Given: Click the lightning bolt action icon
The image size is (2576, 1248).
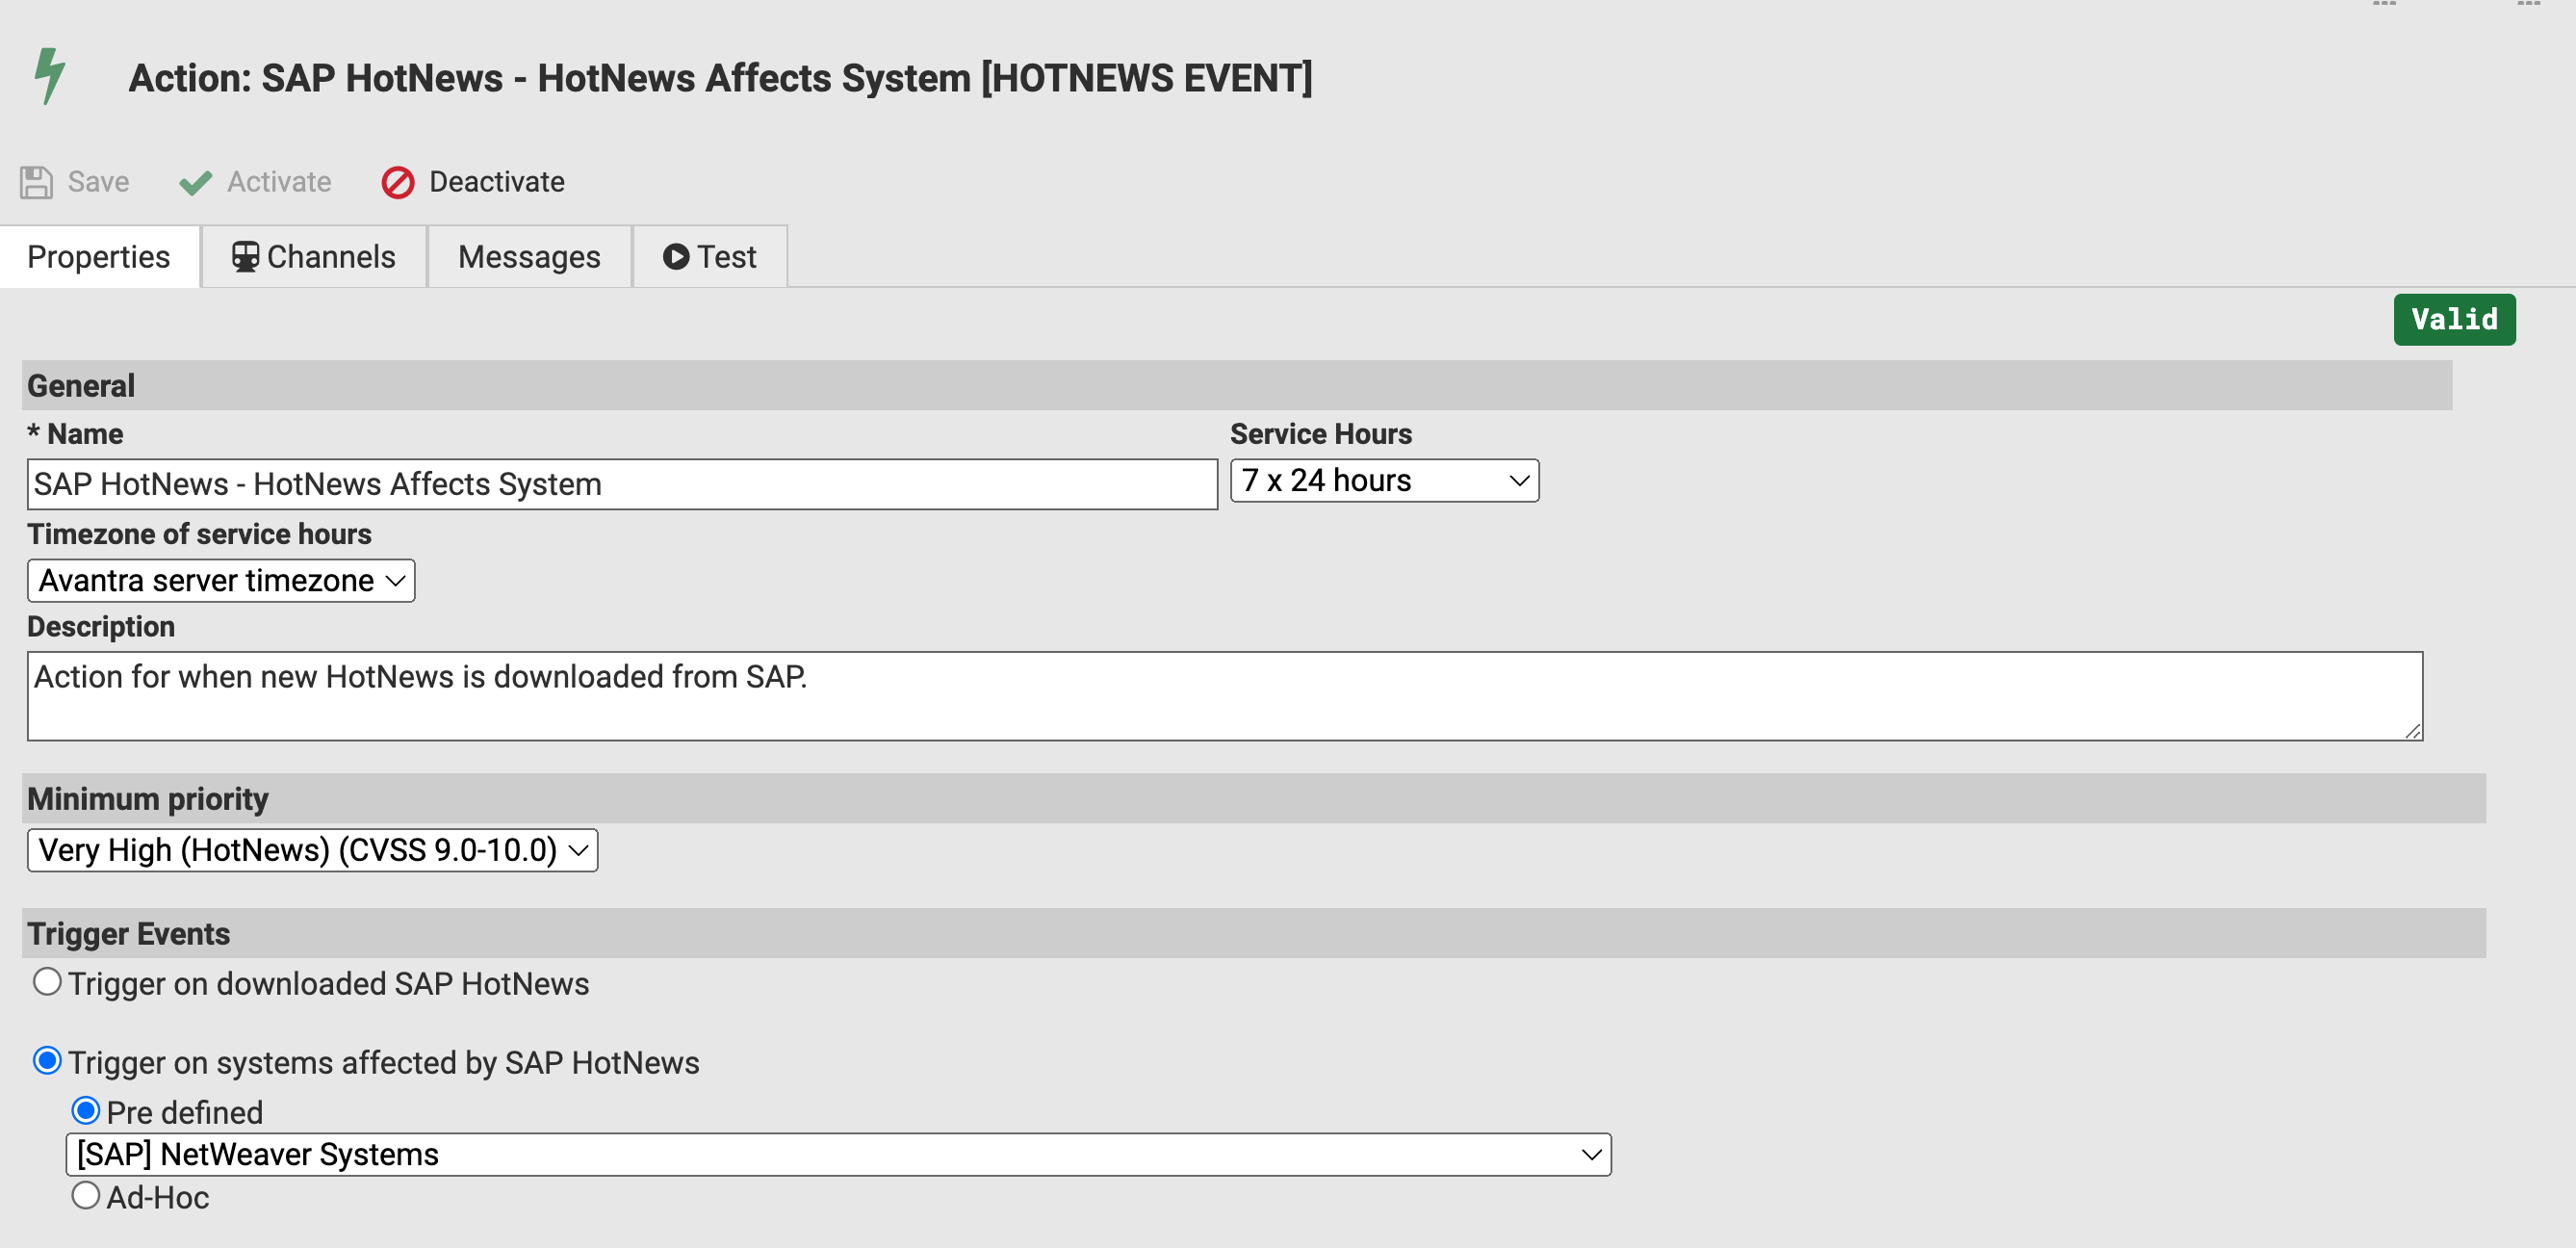Looking at the screenshot, I should pyautogui.click(x=50, y=77).
